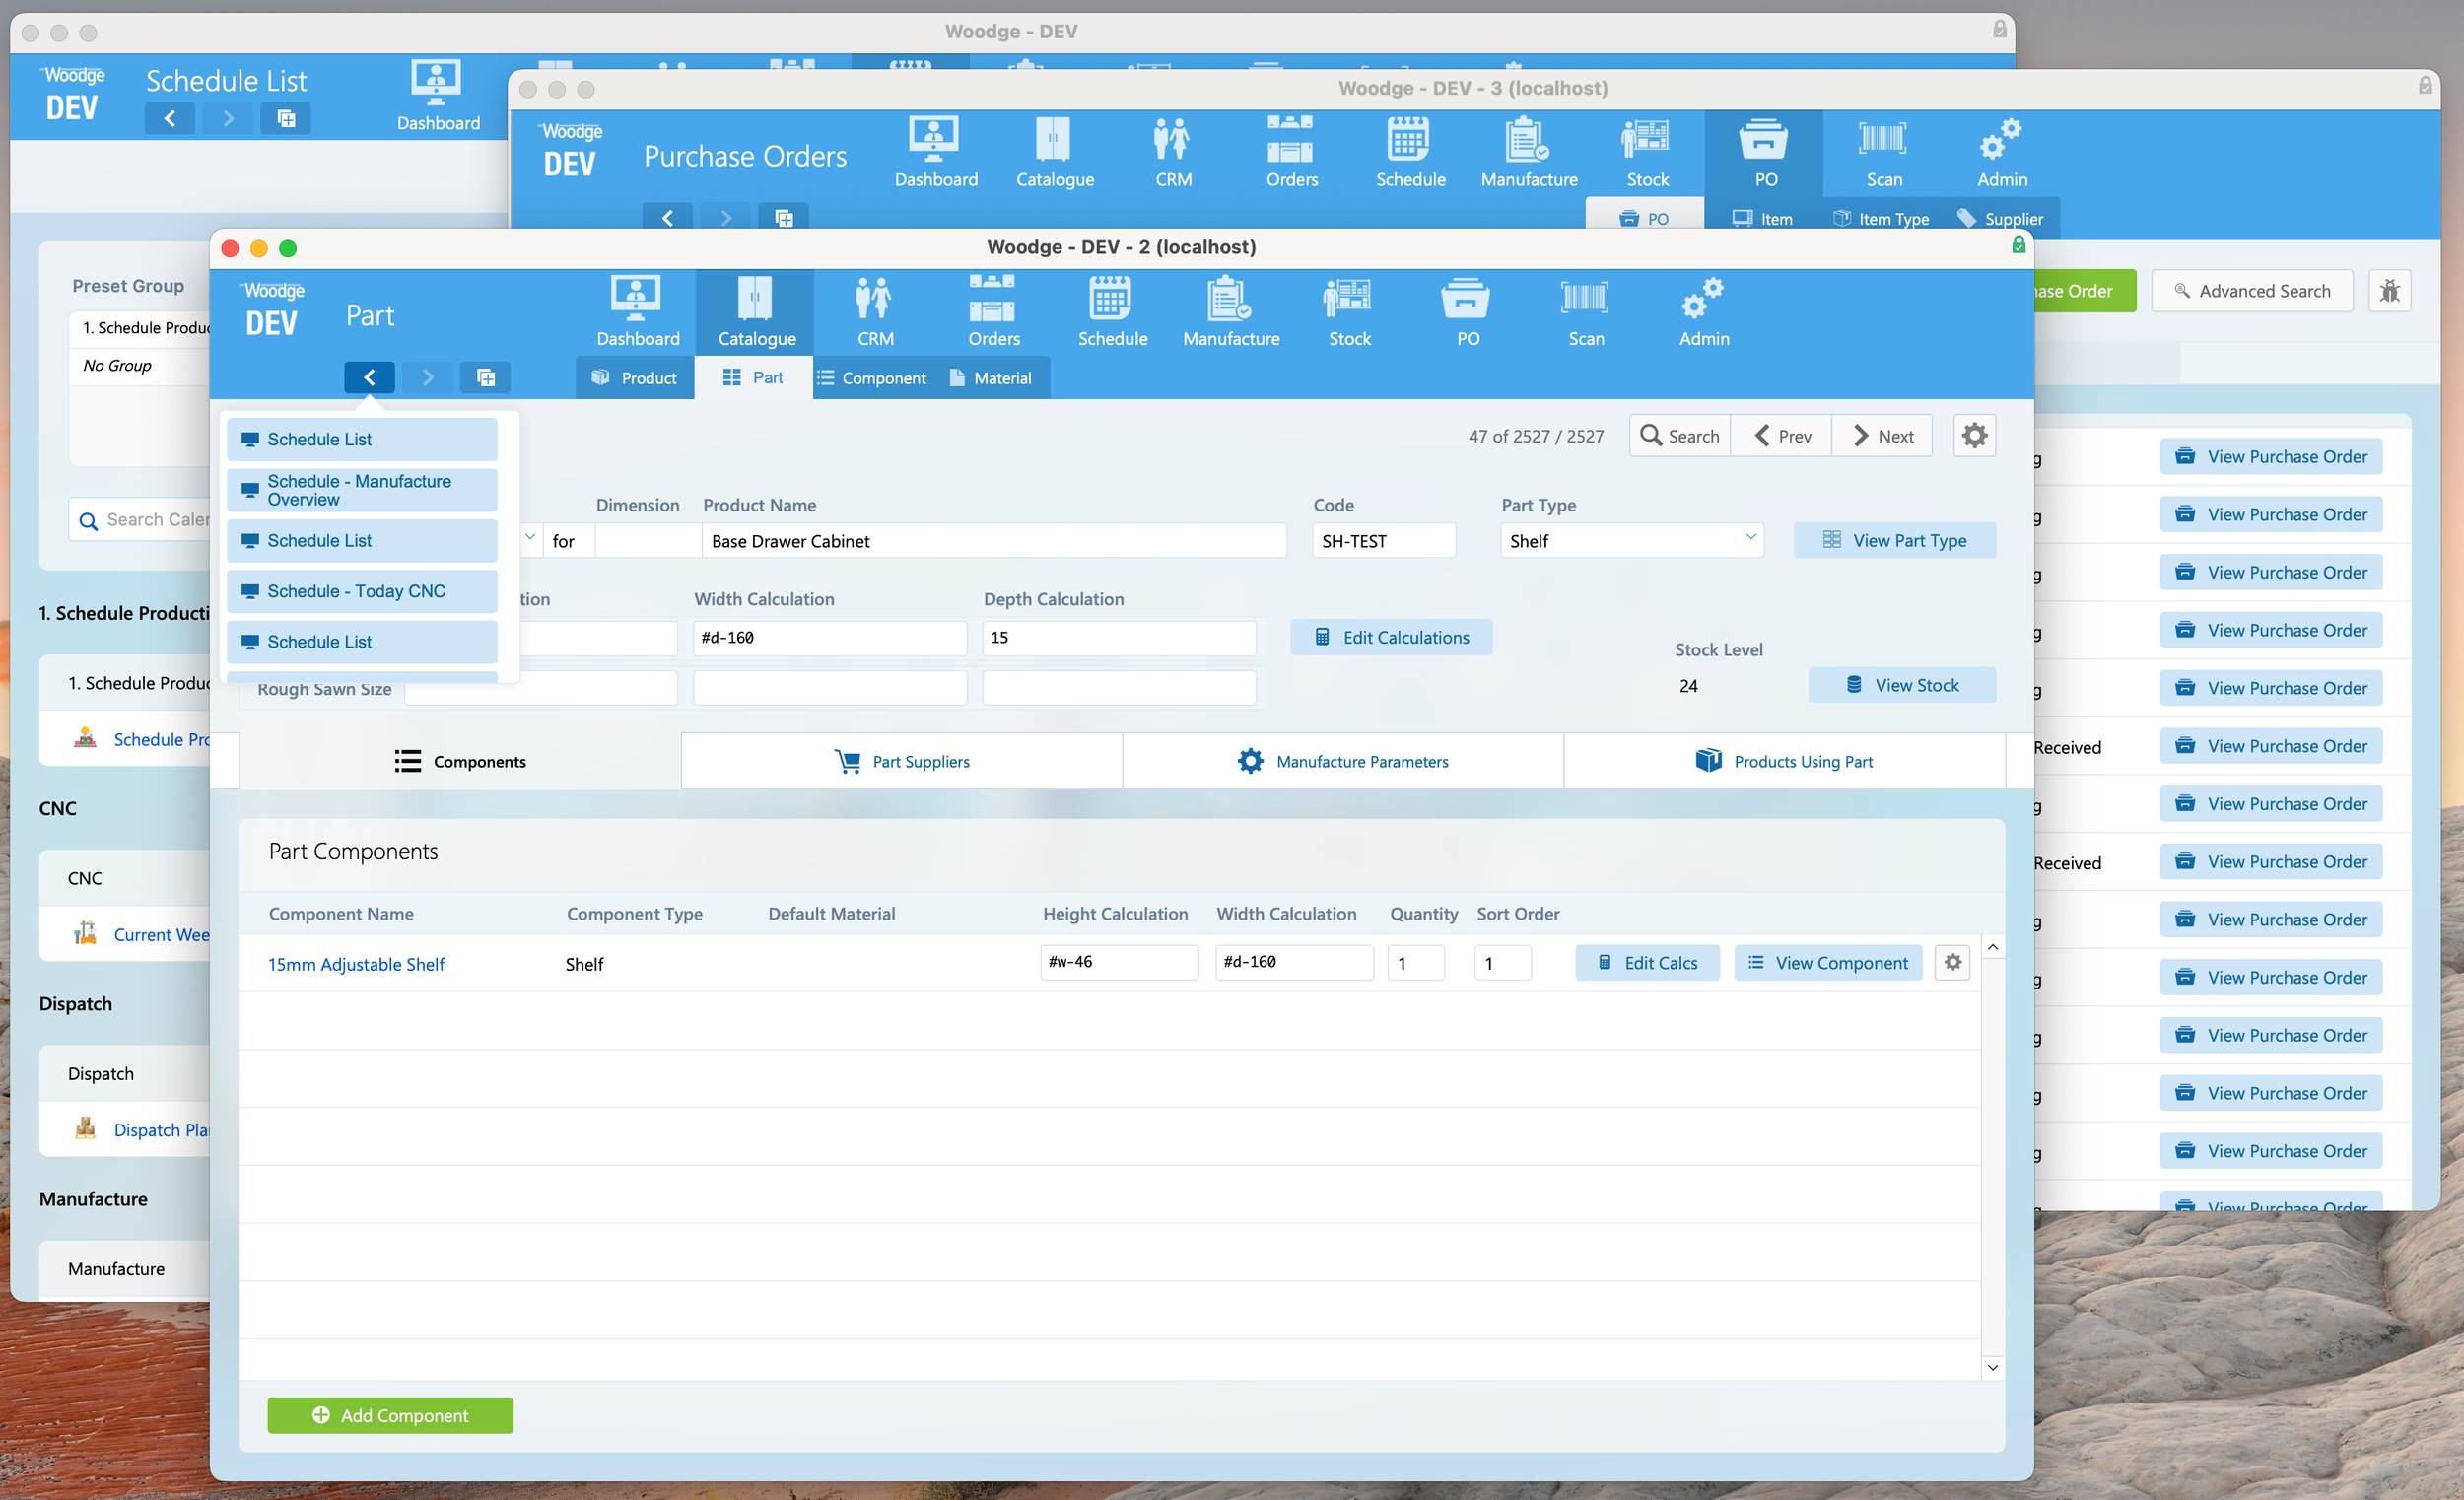The image size is (2464, 1500).
Task: Open the component row gear options
Action: pos(1952,962)
